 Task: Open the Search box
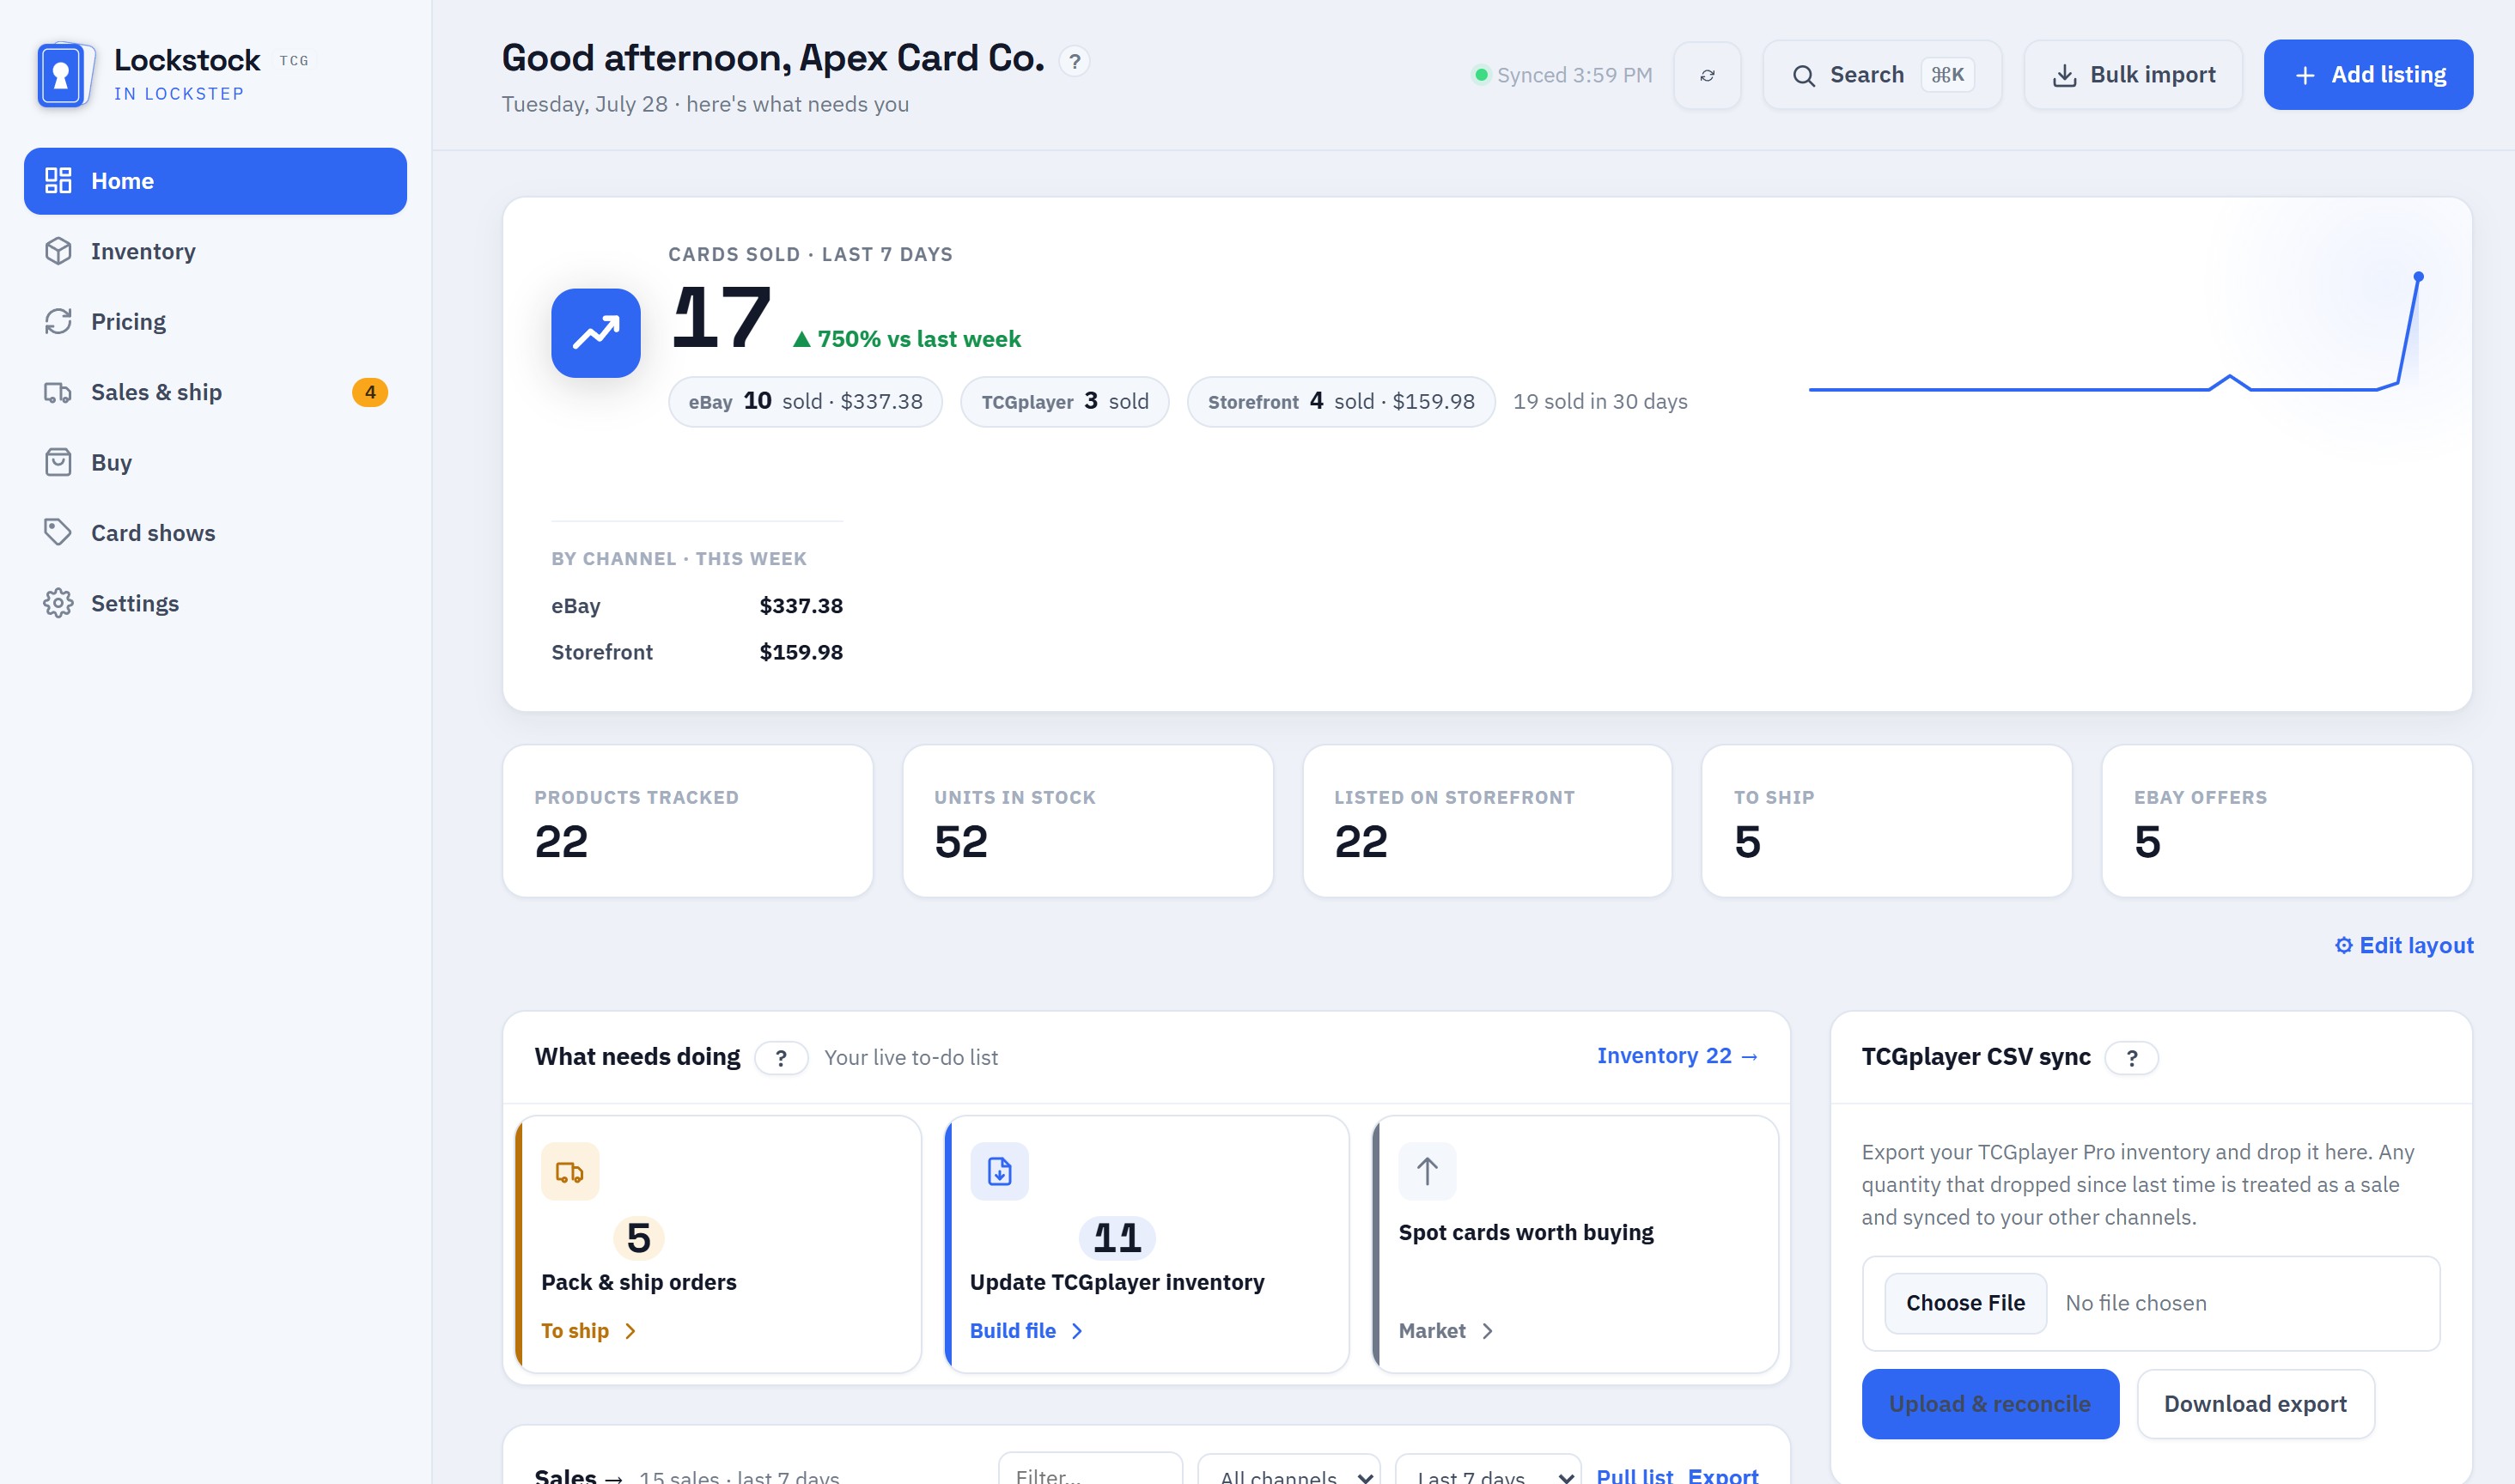click(1882, 75)
